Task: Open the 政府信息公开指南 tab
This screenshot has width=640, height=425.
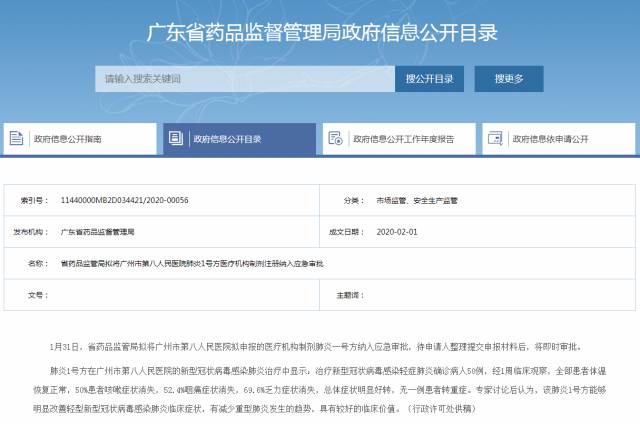Action: (80, 138)
